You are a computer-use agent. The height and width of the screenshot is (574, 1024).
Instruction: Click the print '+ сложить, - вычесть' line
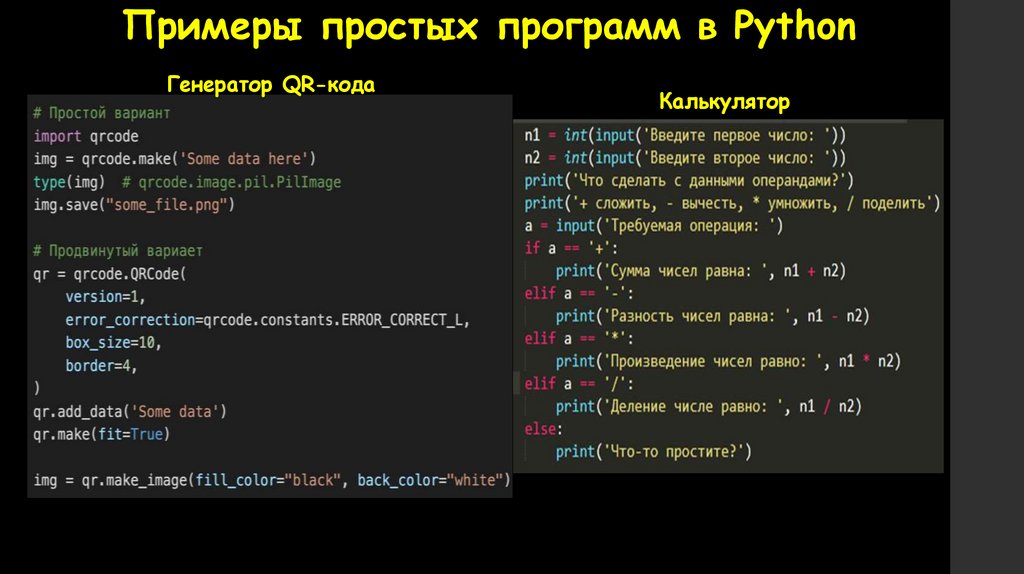point(732,204)
